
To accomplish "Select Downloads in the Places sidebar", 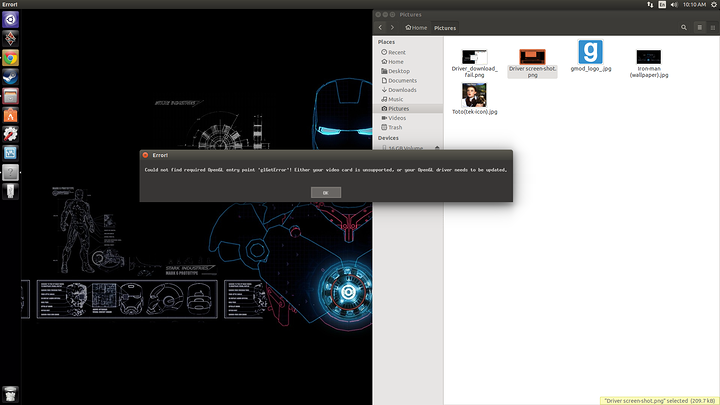I will point(402,90).
